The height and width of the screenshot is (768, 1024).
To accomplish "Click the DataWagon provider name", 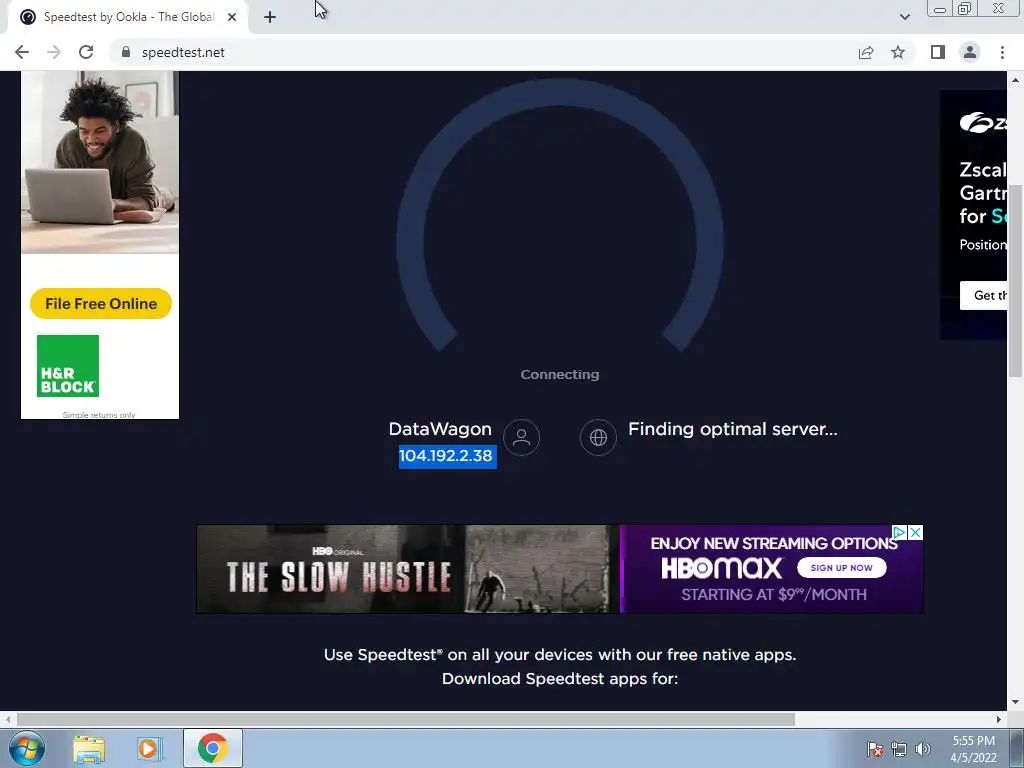I will pyautogui.click(x=440, y=429).
